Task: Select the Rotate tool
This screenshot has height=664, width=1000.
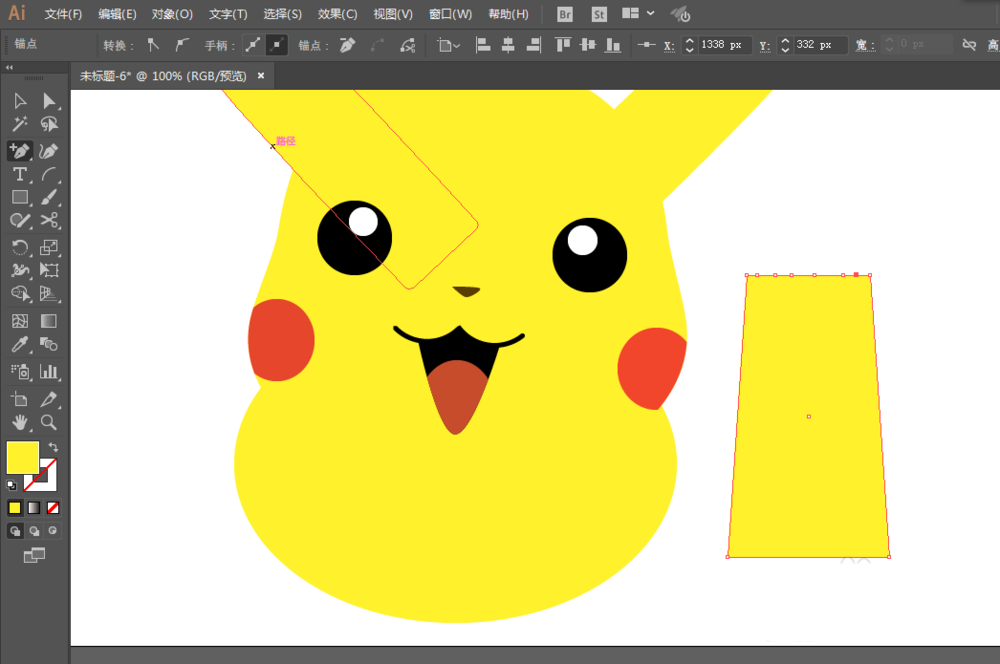Action: pyautogui.click(x=20, y=247)
